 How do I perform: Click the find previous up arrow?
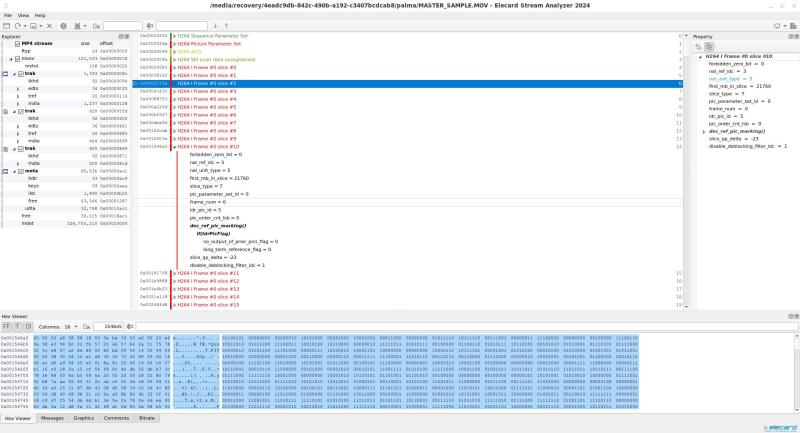[x=227, y=26]
